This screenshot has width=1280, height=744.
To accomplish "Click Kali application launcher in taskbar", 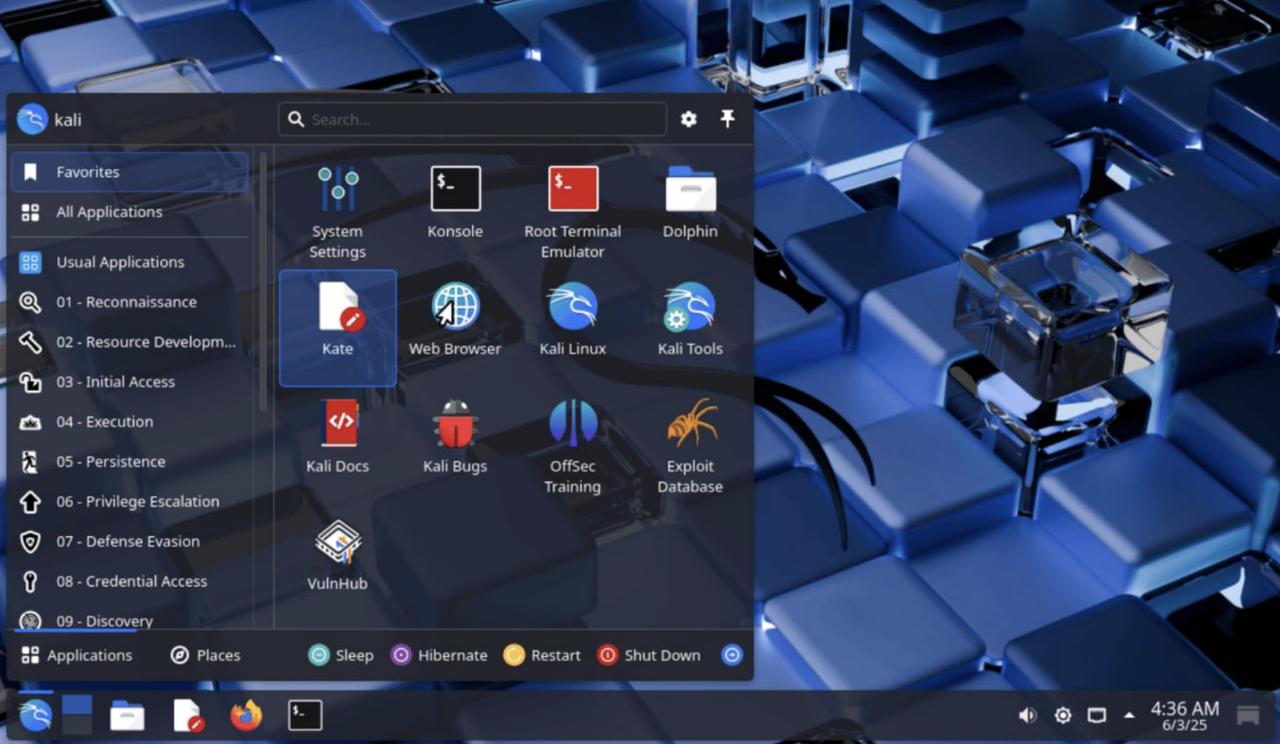I will tap(35, 715).
